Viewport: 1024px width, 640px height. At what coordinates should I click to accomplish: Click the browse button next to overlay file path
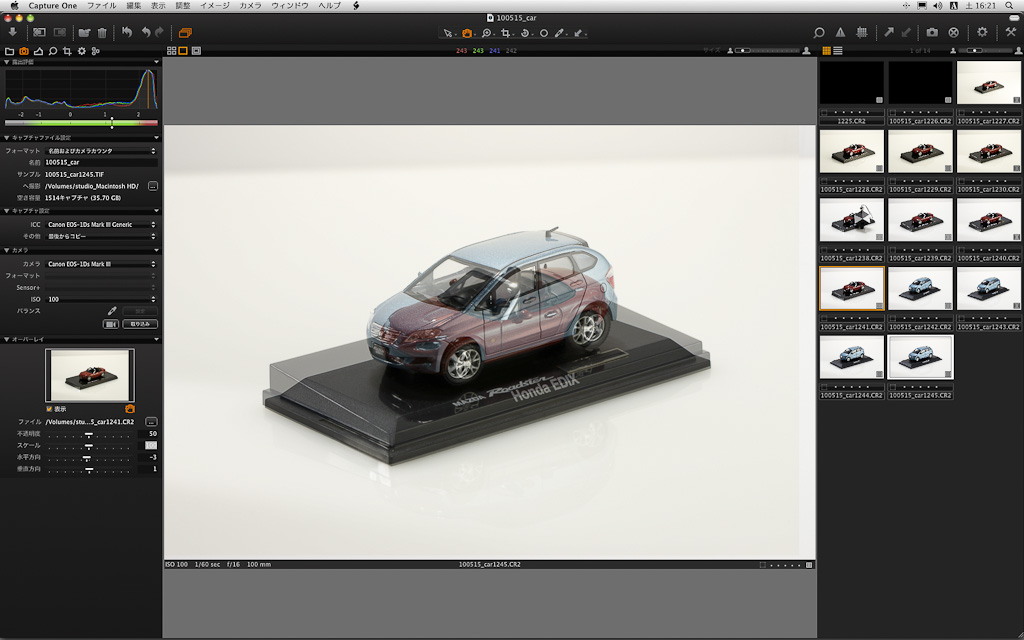pos(151,421)
